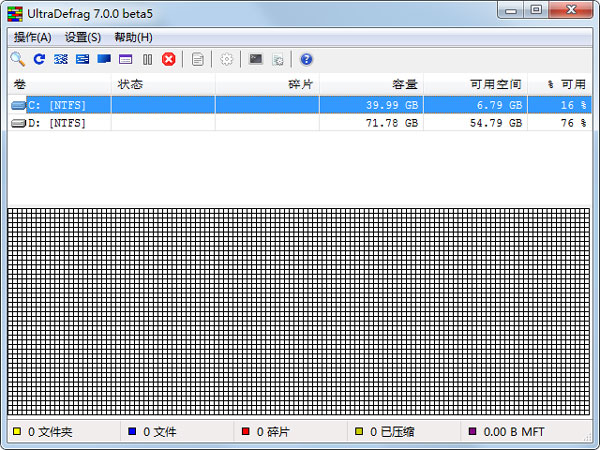Click the '0 已压缩' status bar text

point(392,432)
